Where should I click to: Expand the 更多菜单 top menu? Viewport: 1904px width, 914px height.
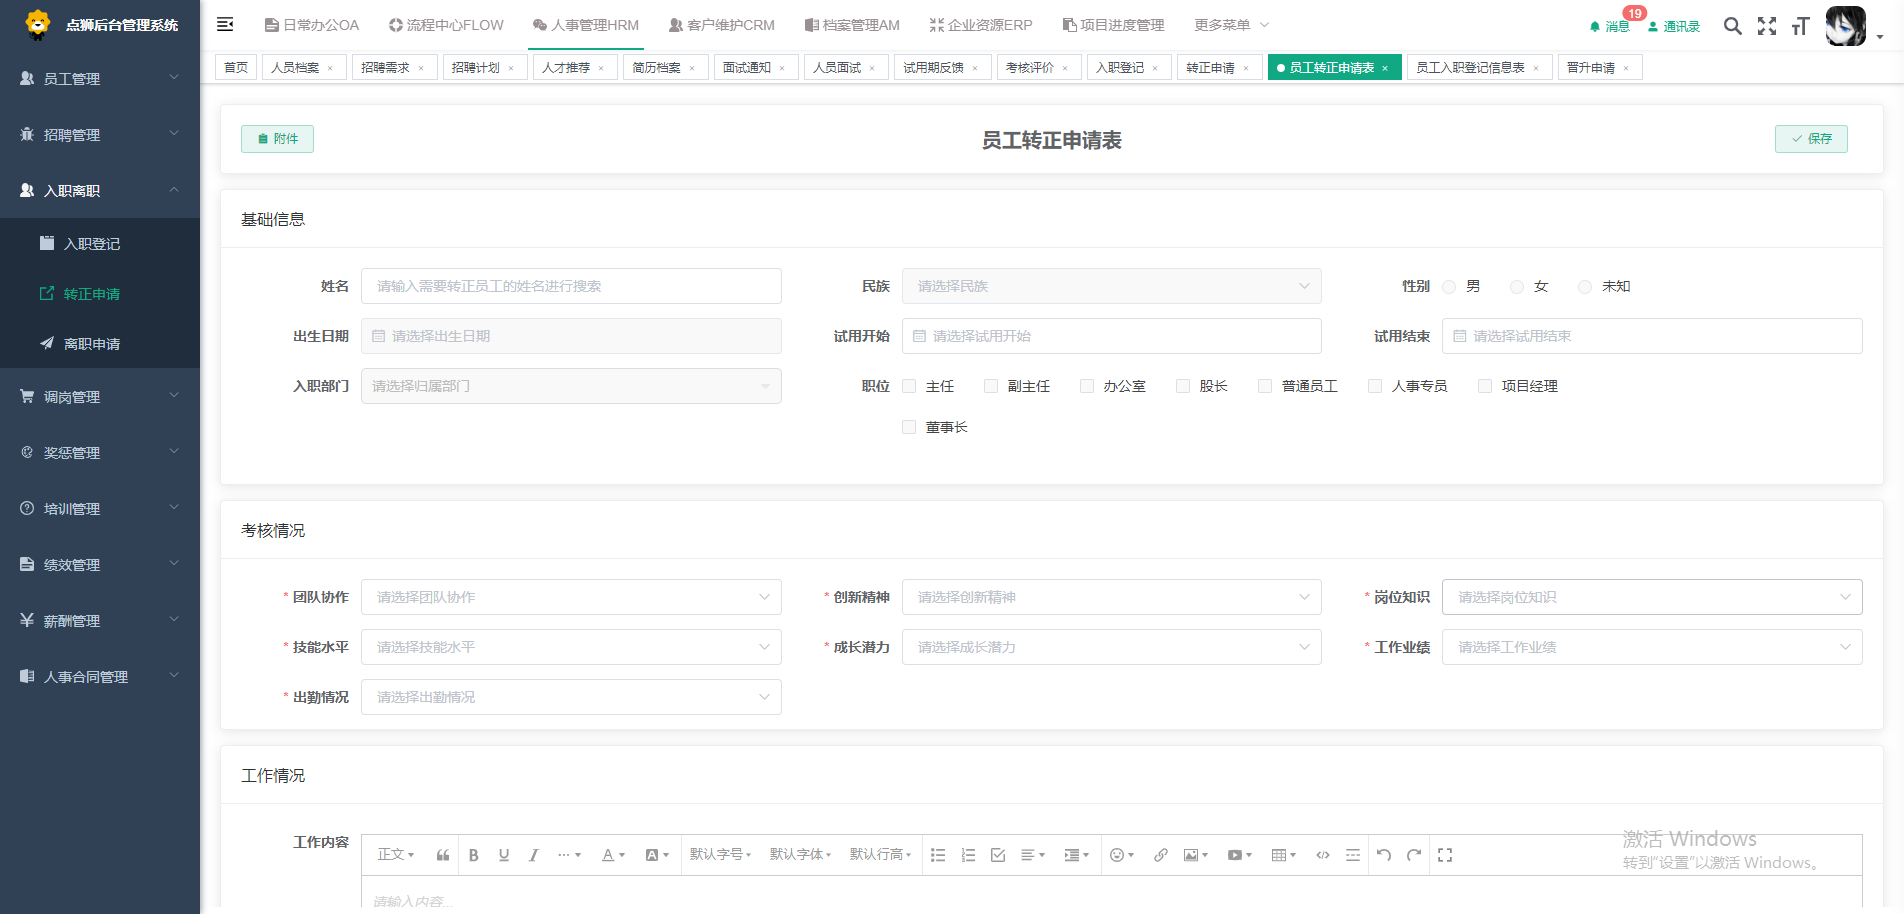1231,25
